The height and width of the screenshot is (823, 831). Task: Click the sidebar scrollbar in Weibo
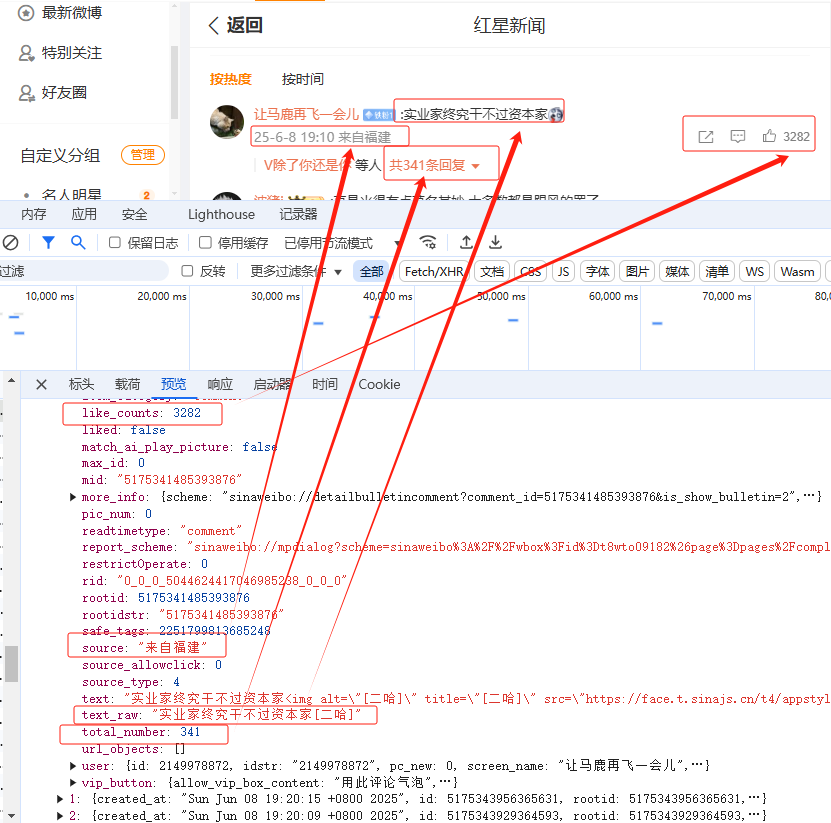pyautogui.click(x=174, y=82)
